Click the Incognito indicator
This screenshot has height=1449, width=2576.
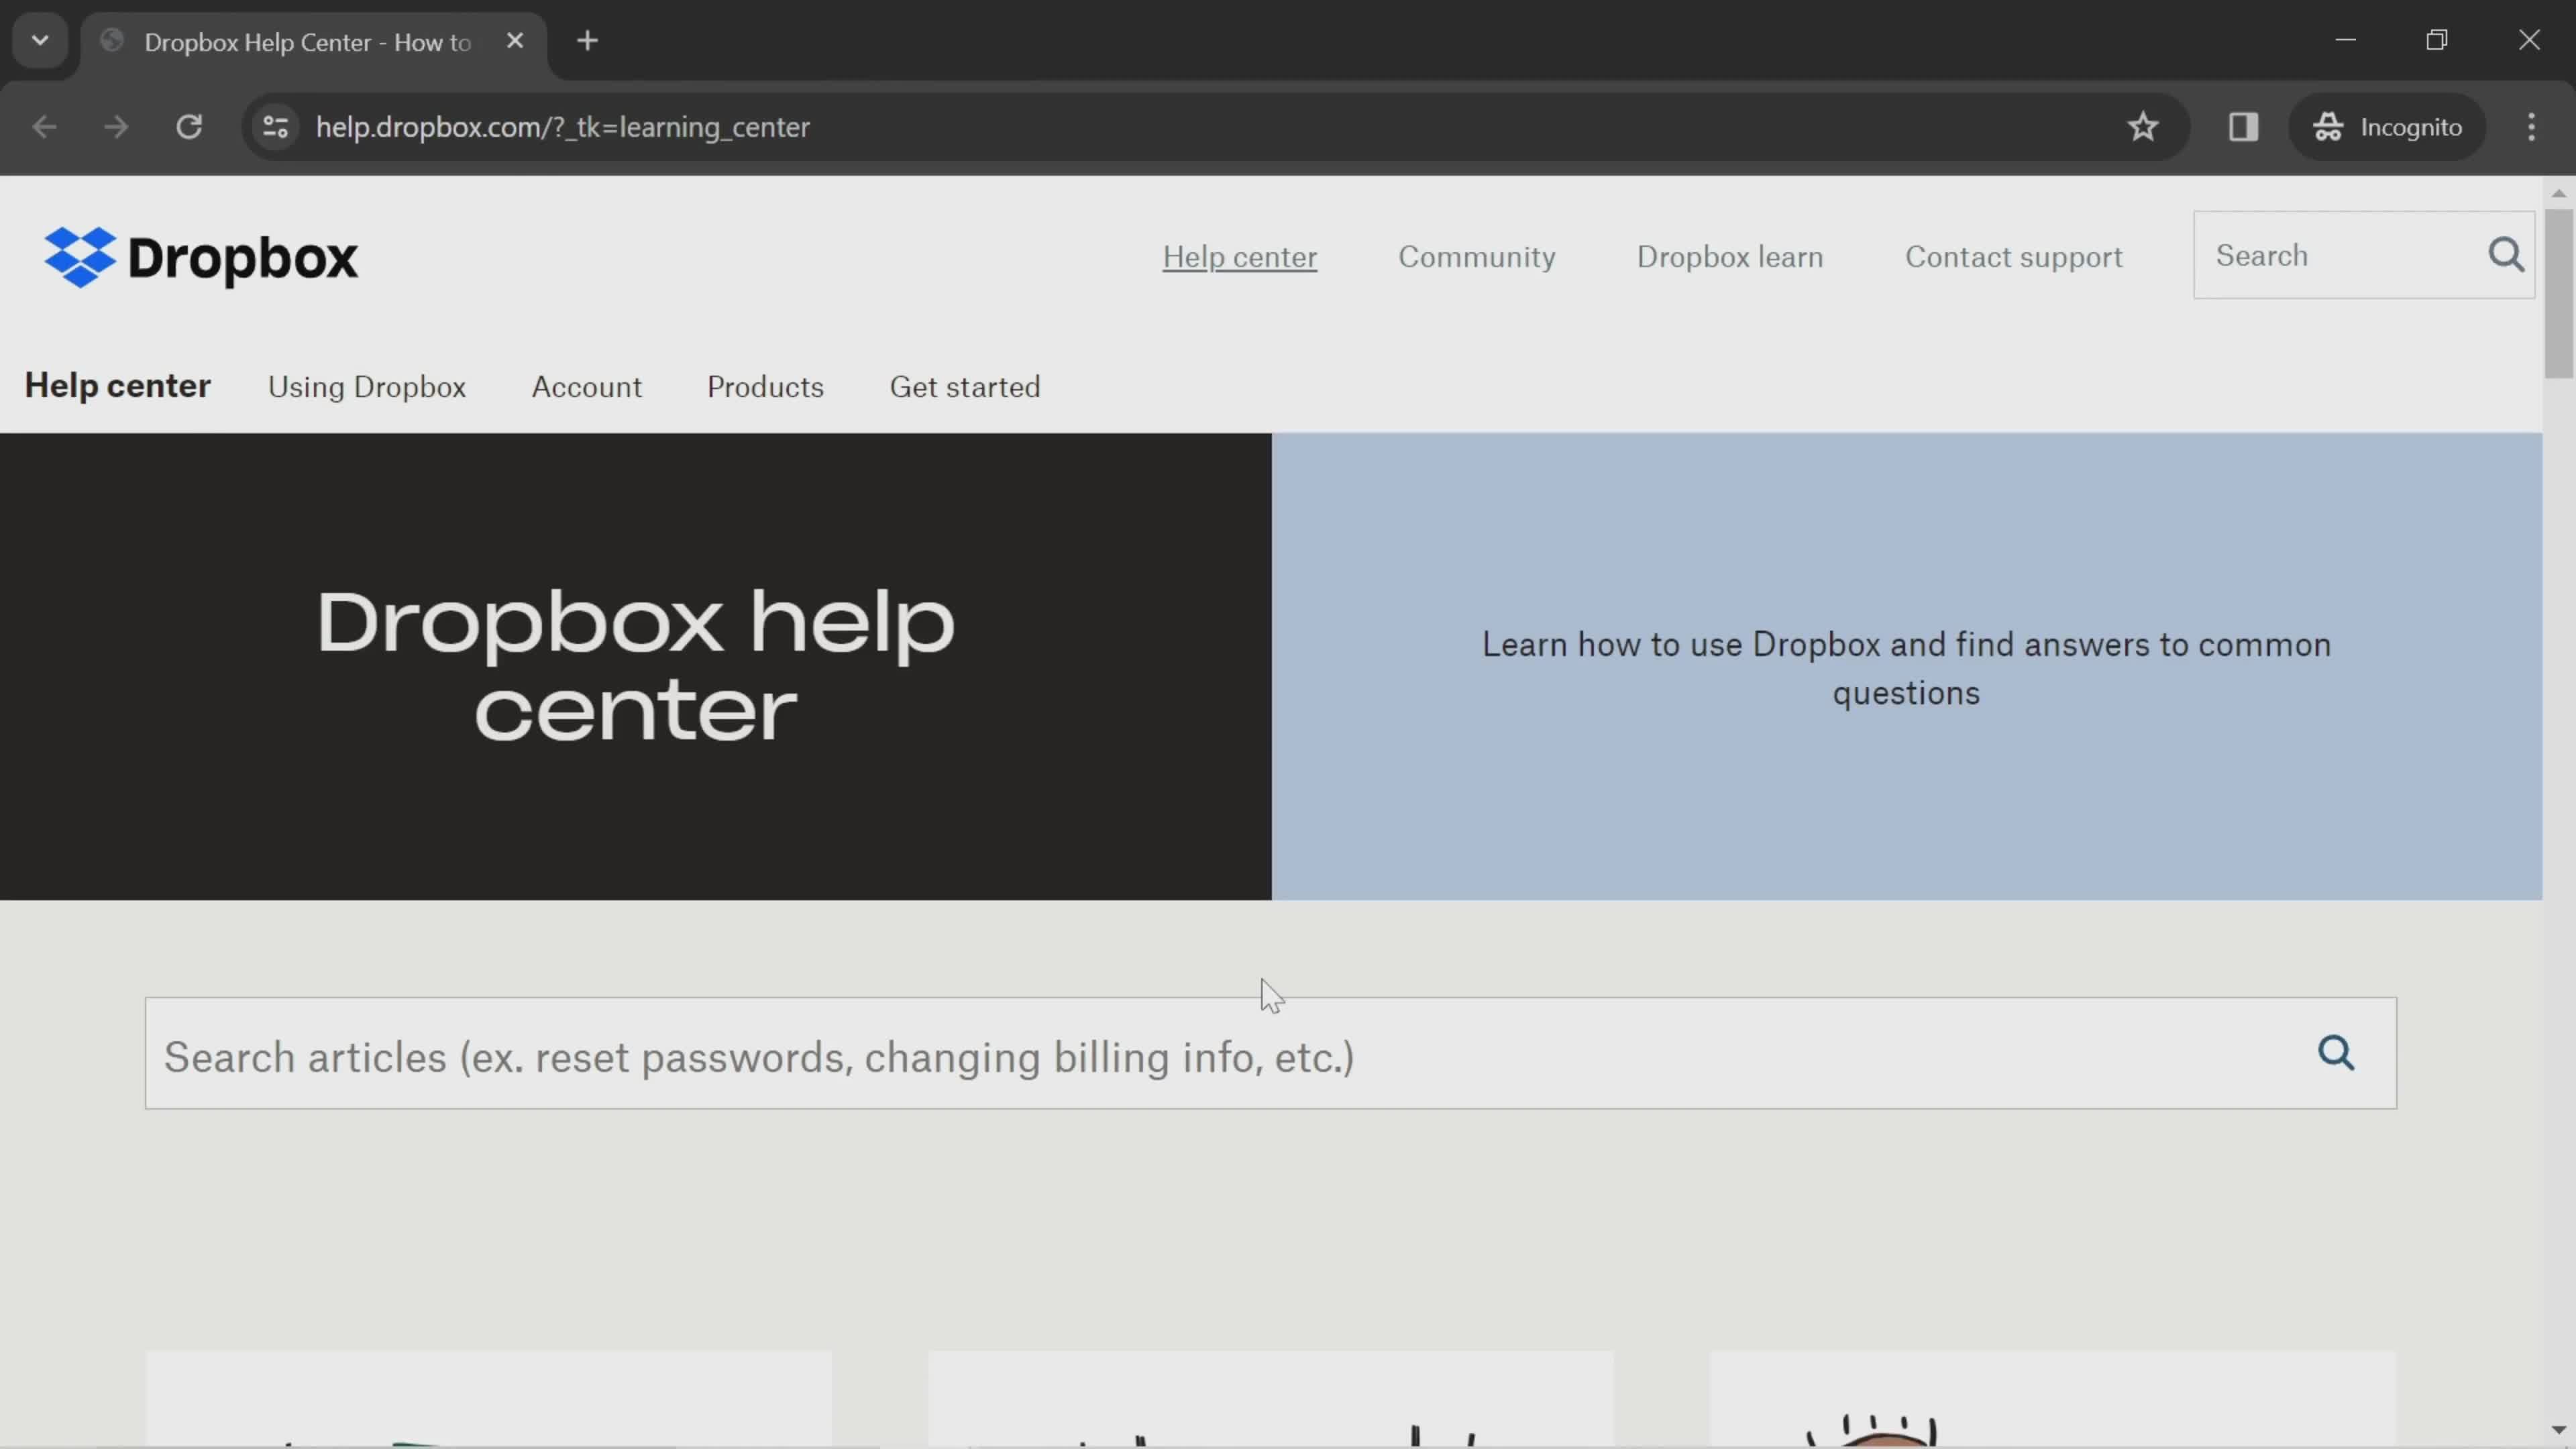pyautogui.click(x=2387, y=127)
